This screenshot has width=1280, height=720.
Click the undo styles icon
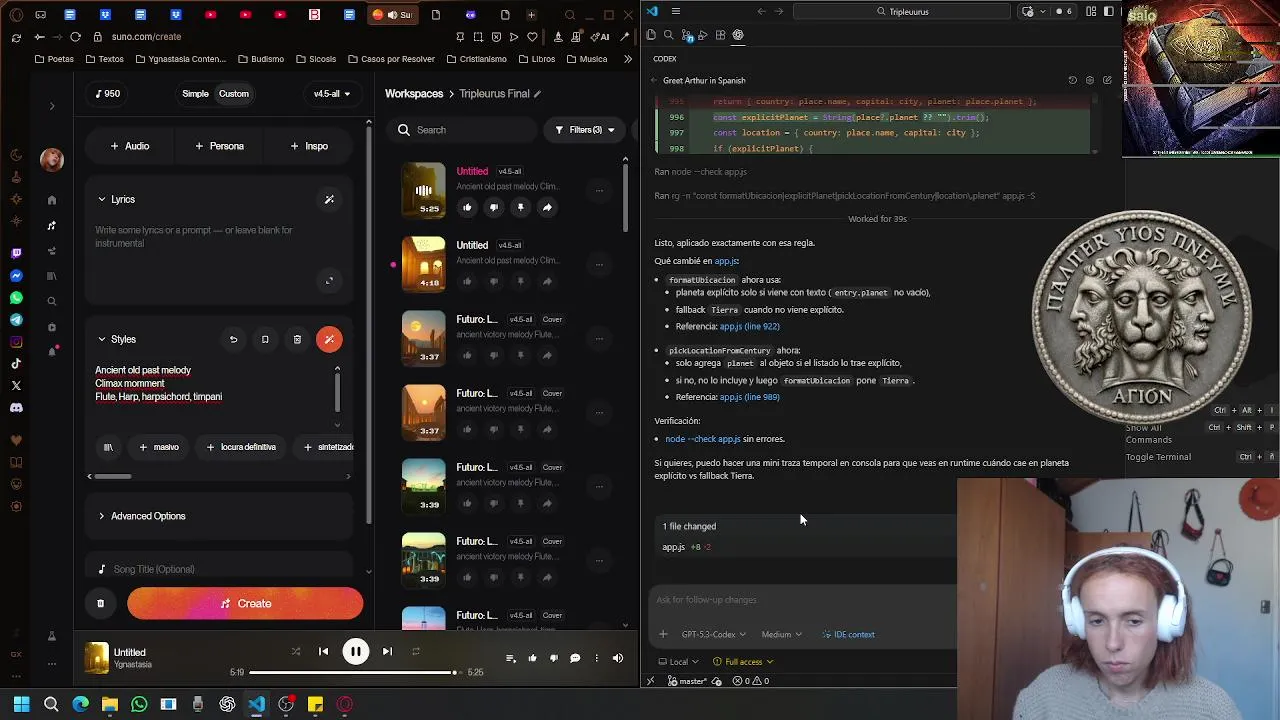tap(233, 339)
